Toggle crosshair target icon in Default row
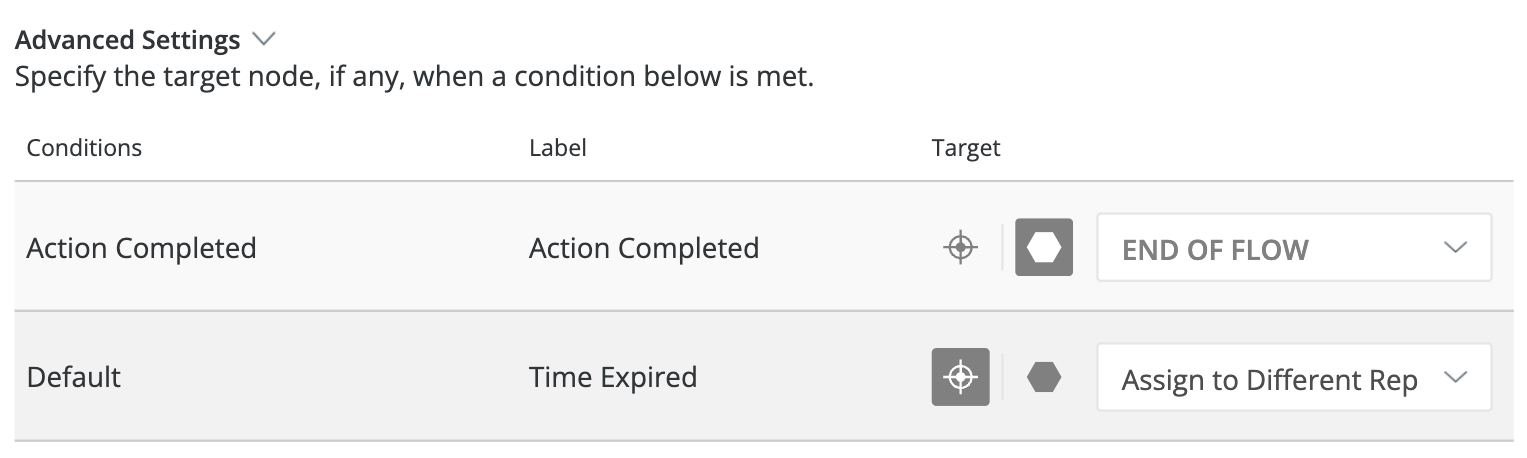Image resolution: width=1527 pixels, height=458 pixels. pyautogui.click(x=960, y=377)
